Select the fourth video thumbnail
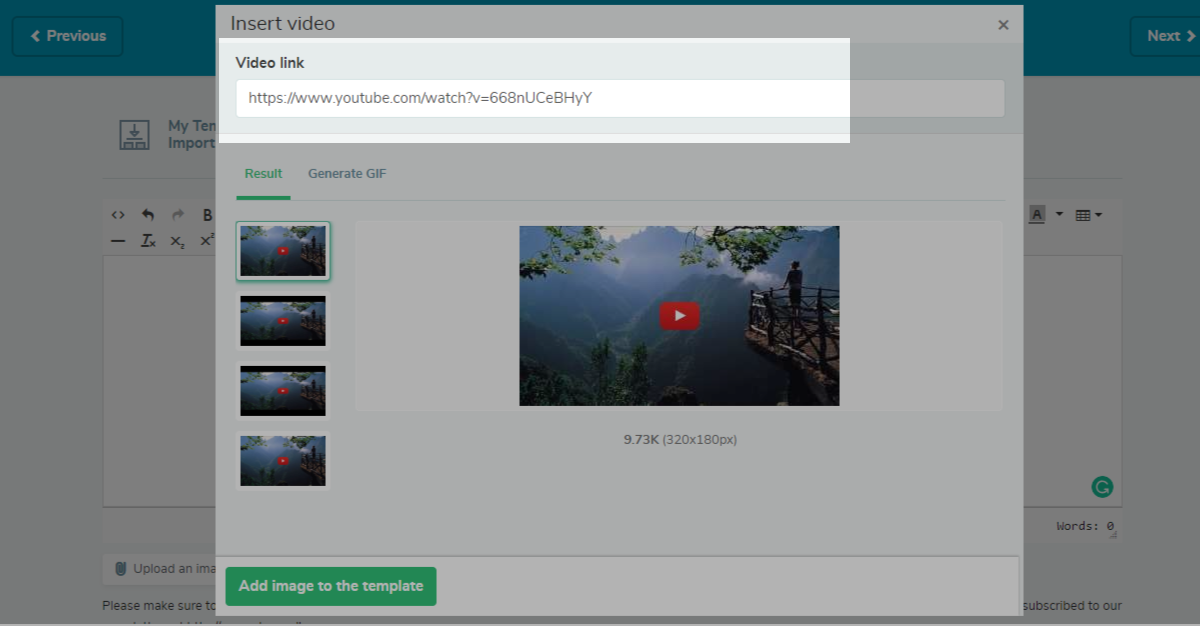The width and height of the screenshot is (1200, 626). click(x=283, y=460)
